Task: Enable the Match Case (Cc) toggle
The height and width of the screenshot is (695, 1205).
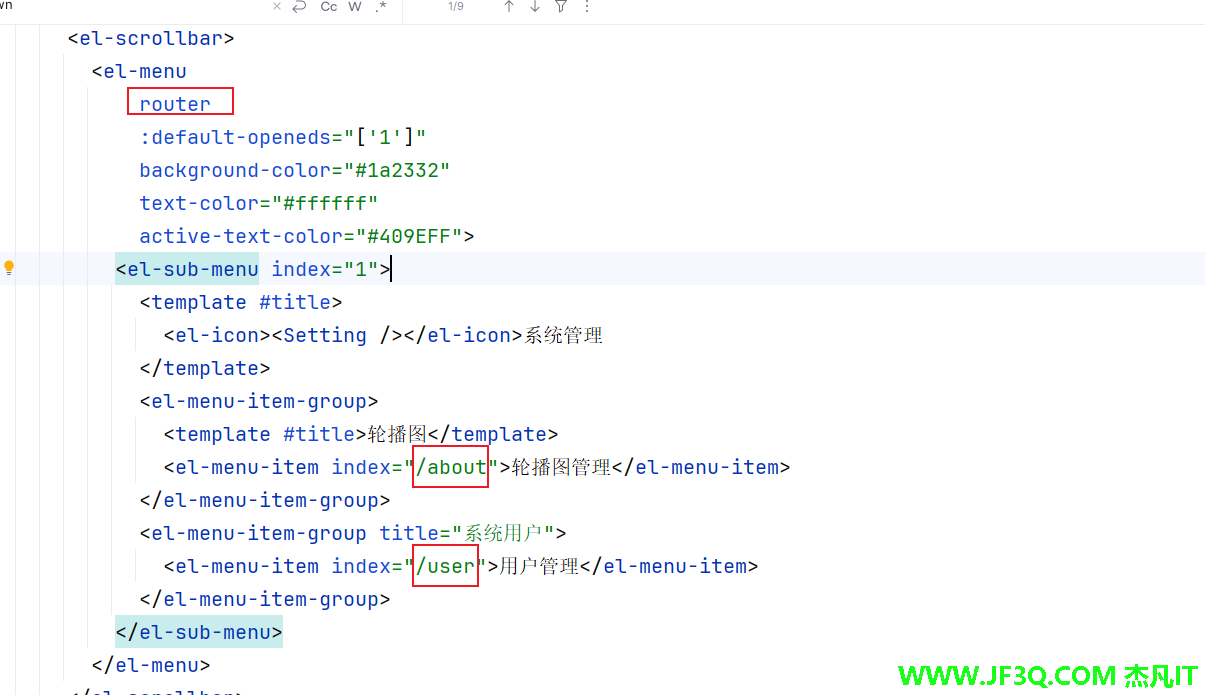Action: (328, 7)
